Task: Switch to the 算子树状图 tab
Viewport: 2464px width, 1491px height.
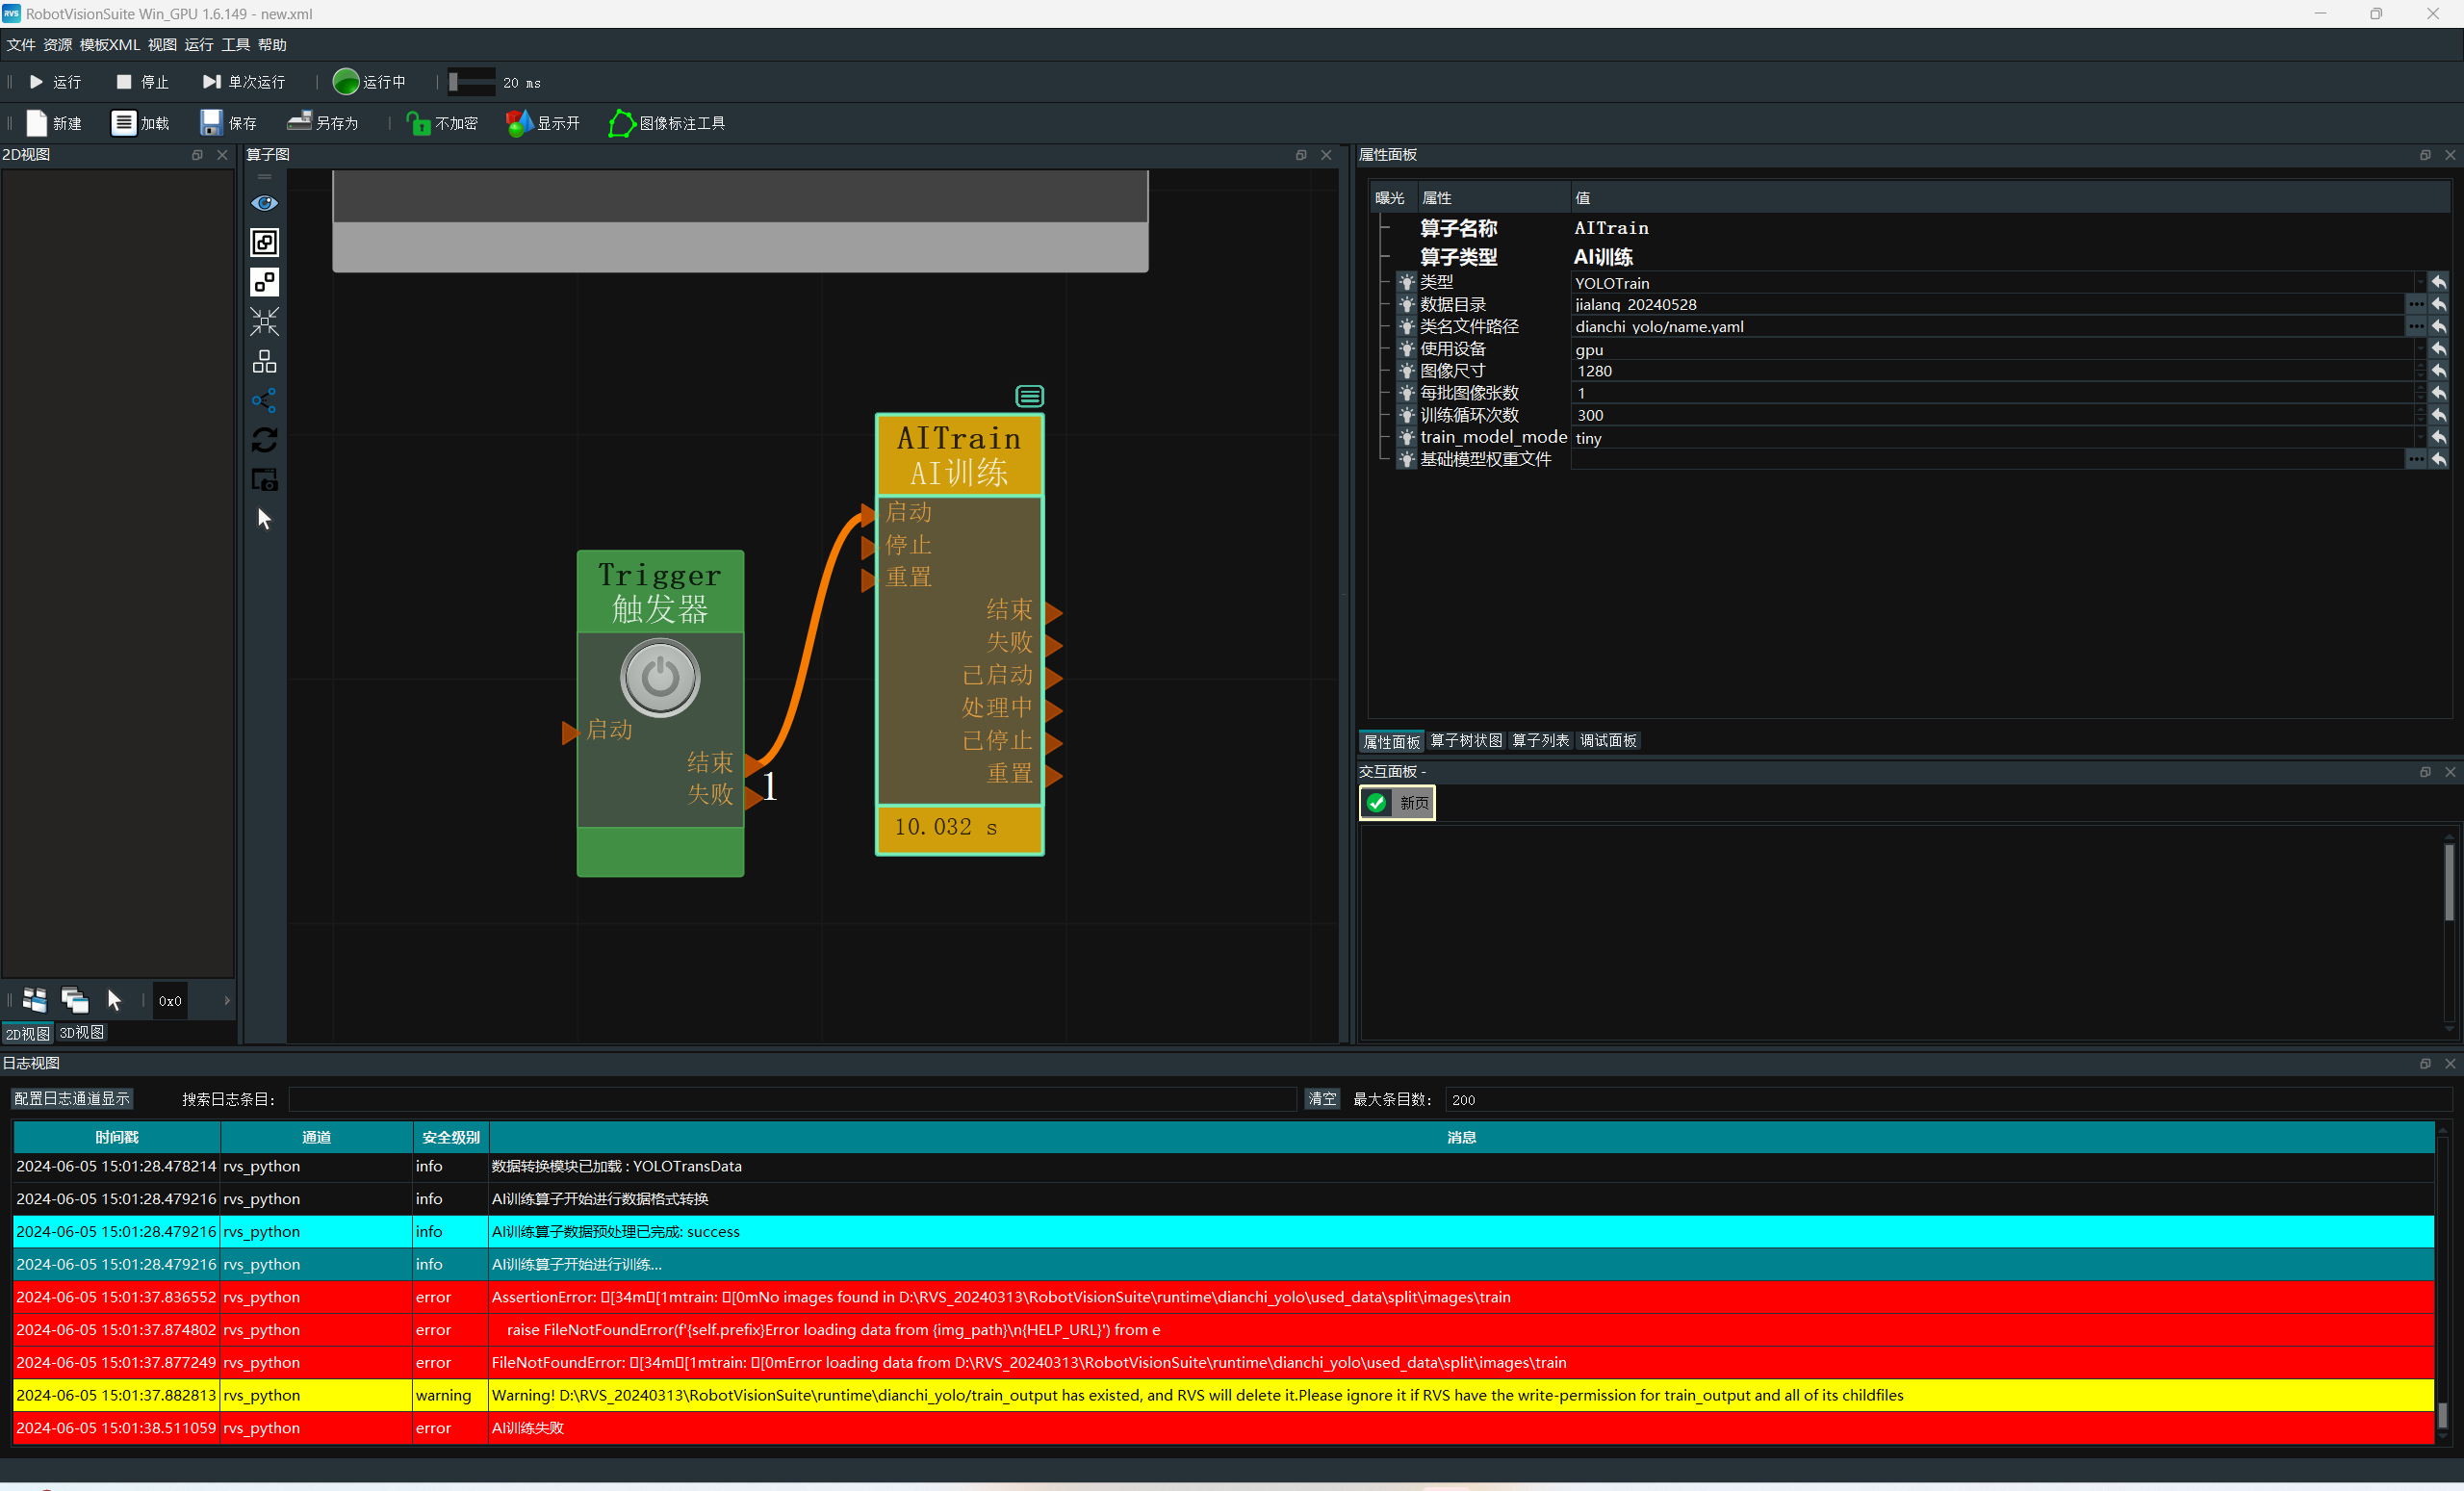Action: click(x=1465, y=740)
